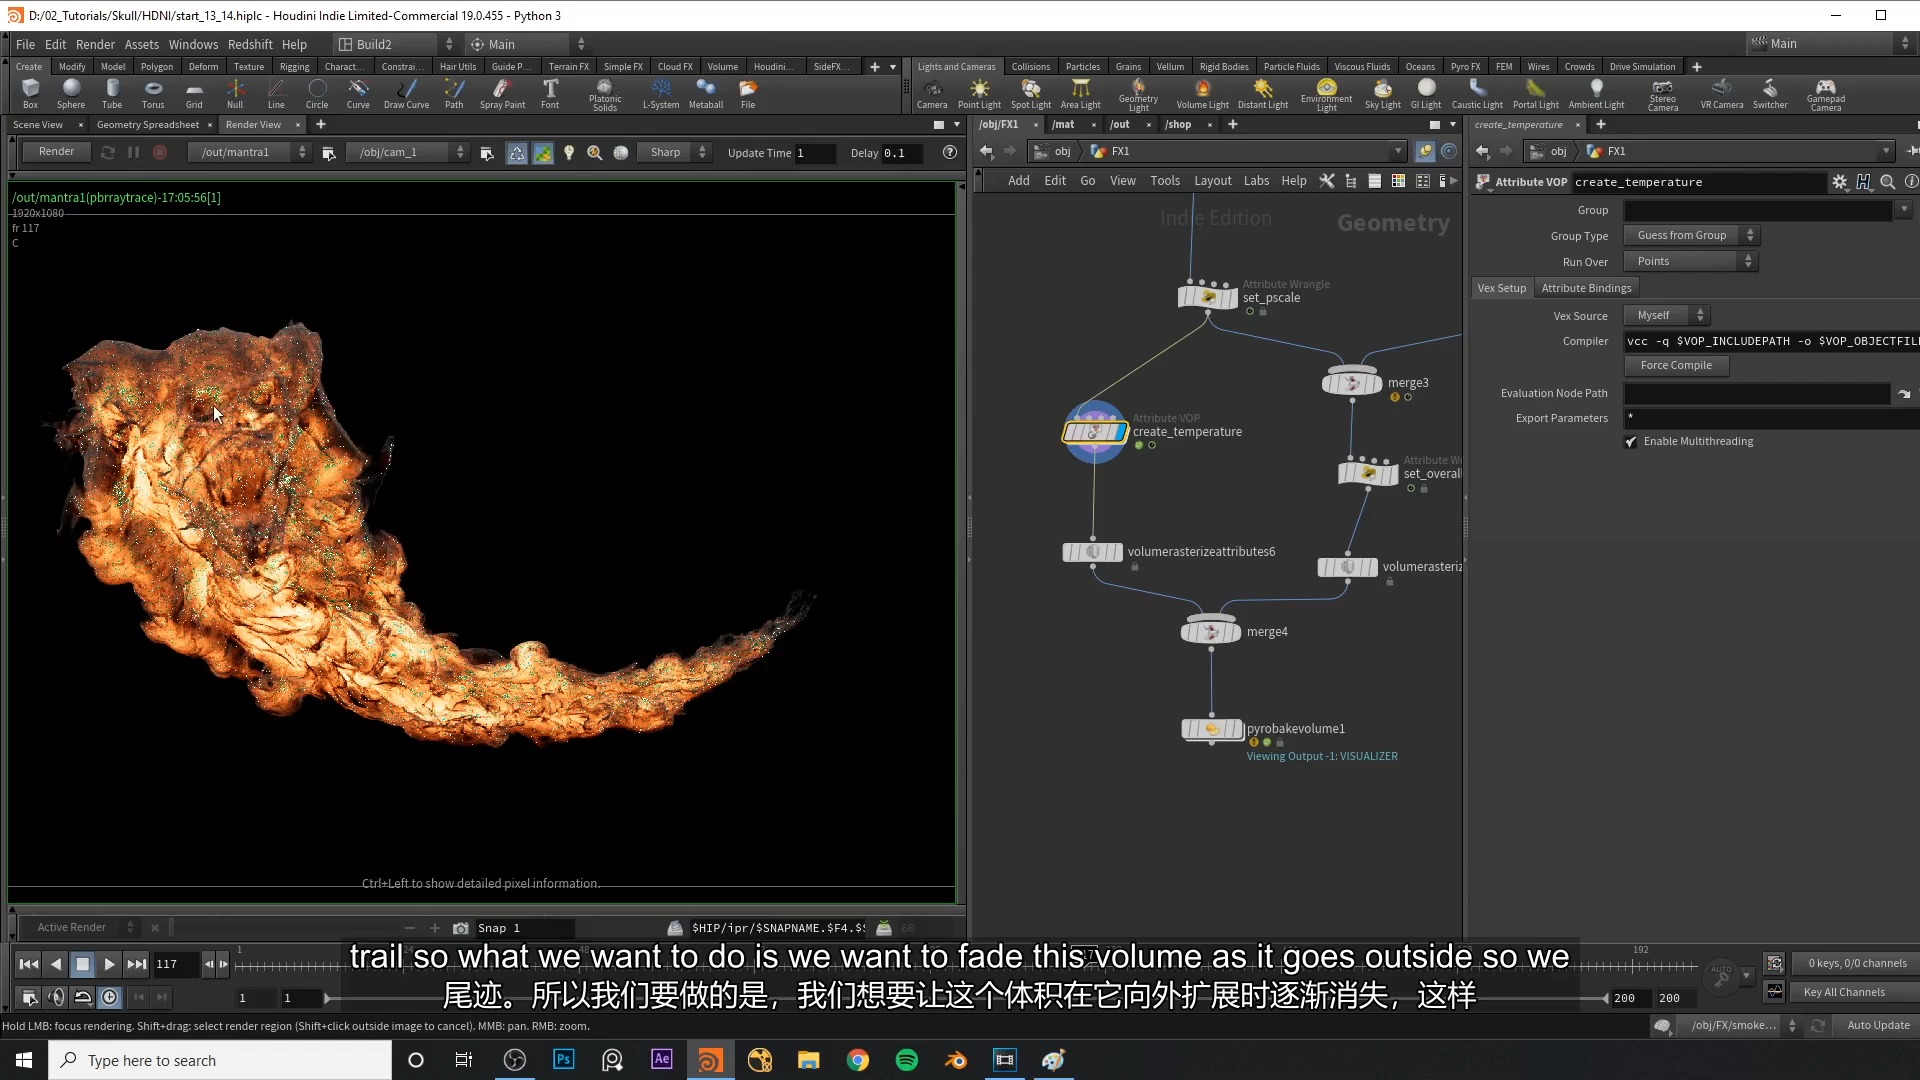This screenshot has width=1920, height=1080.
Task: Select the Draw Curve tool
Action: (406, 94)
